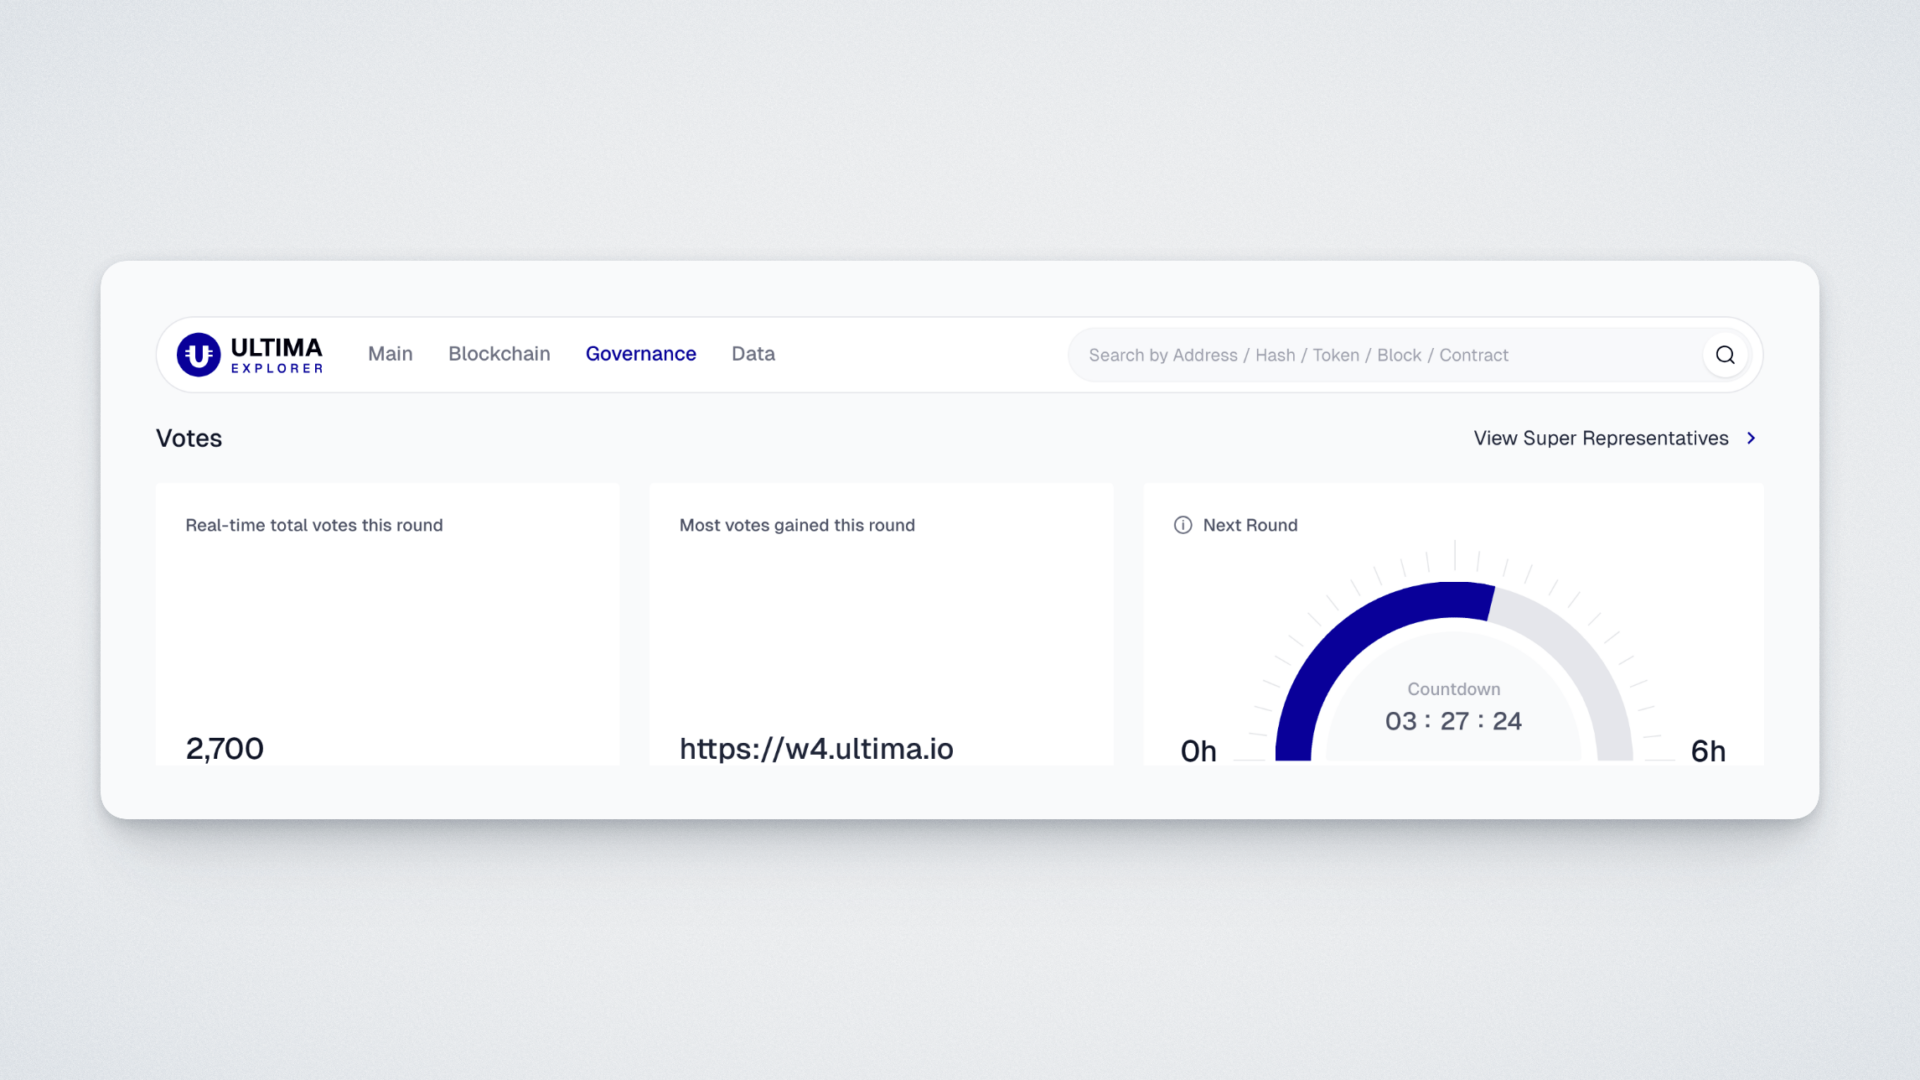Viewport: 1920px width, 1080px height.
Task: Select the Governance tab
Action: [640, 354]
